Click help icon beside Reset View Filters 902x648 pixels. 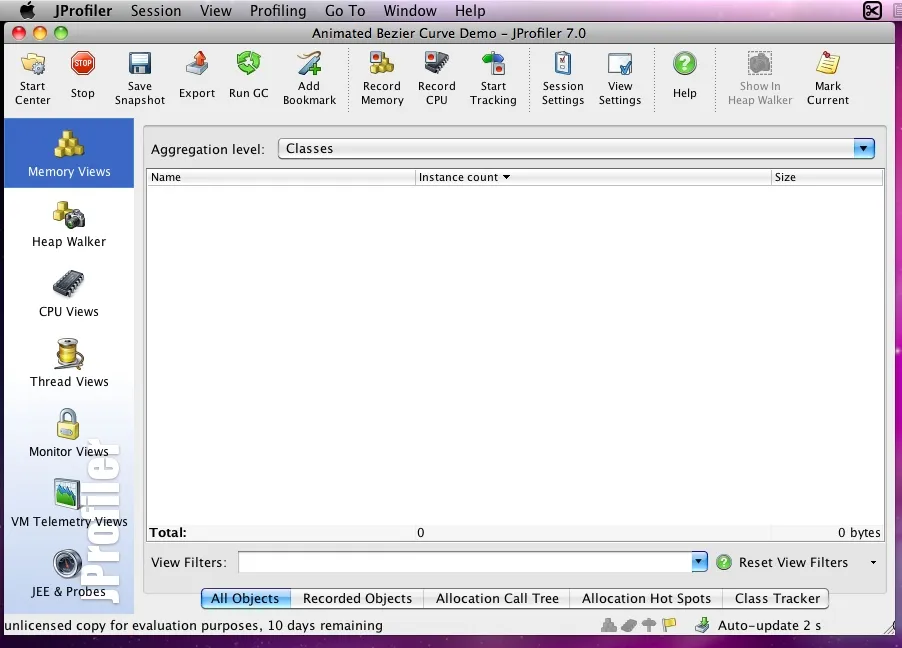[x=724, y=562]
